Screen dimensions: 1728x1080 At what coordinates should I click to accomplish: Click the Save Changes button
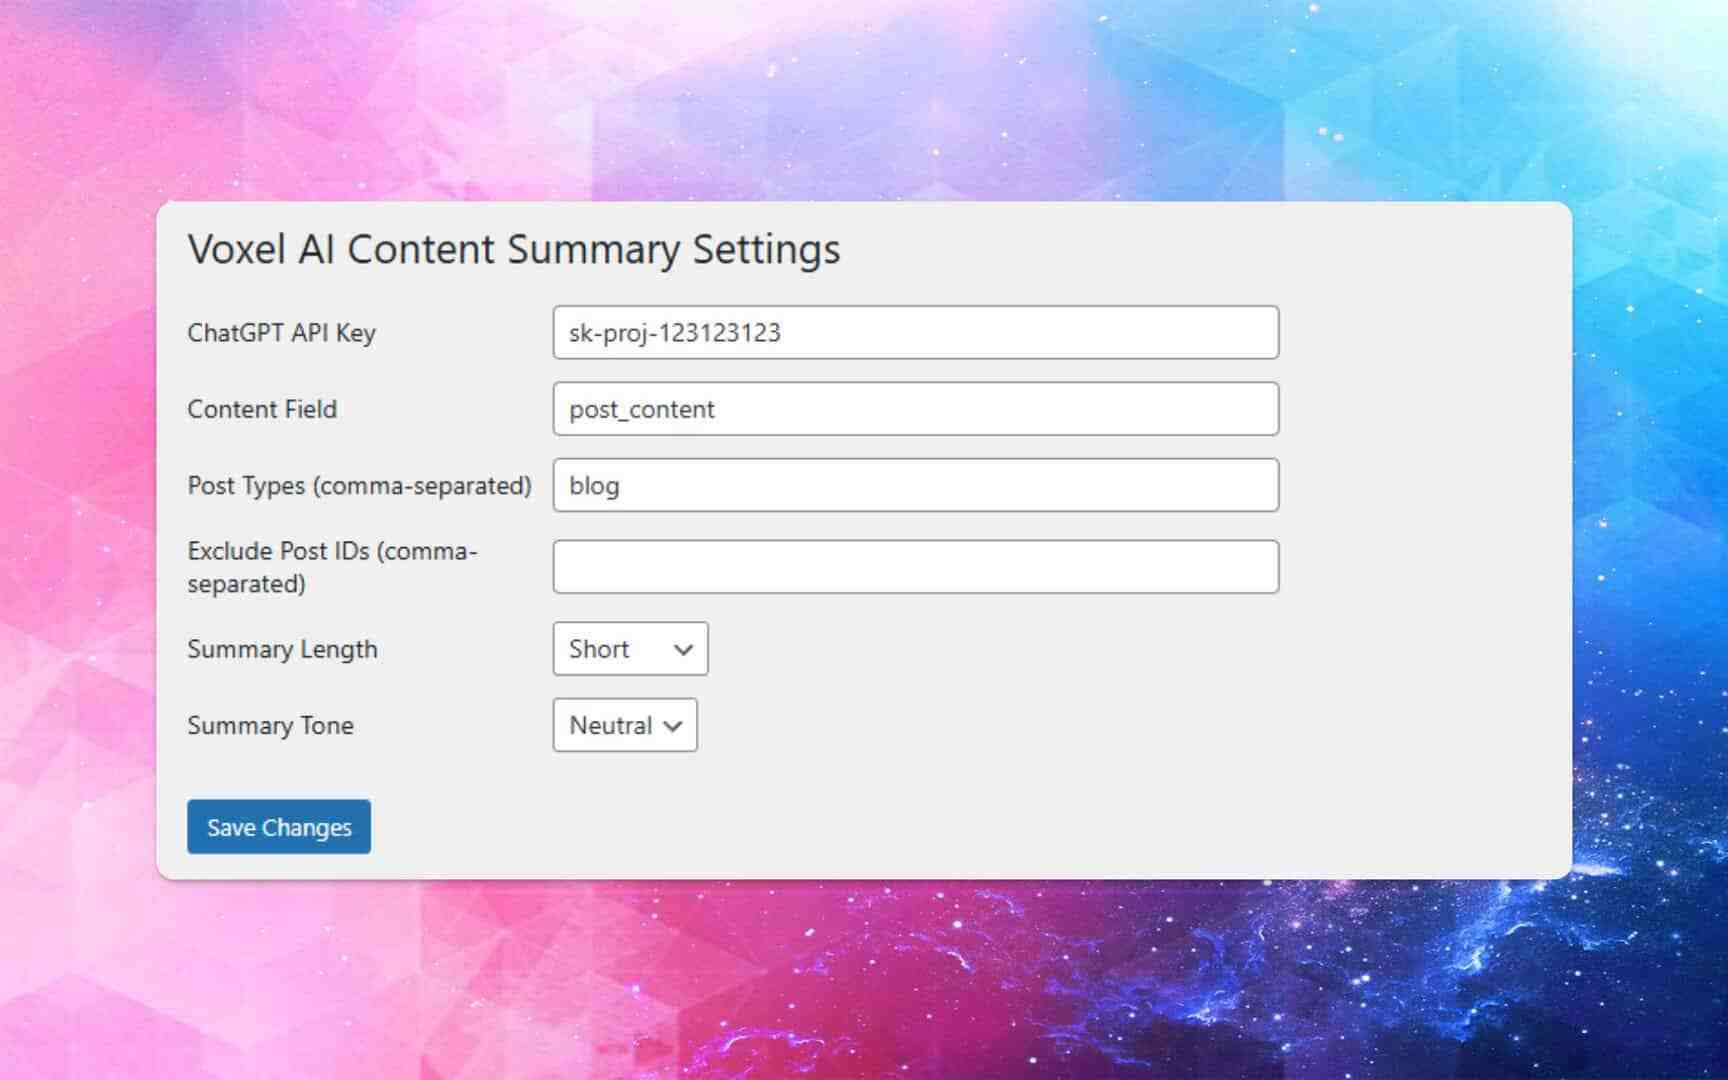[278, 827]
